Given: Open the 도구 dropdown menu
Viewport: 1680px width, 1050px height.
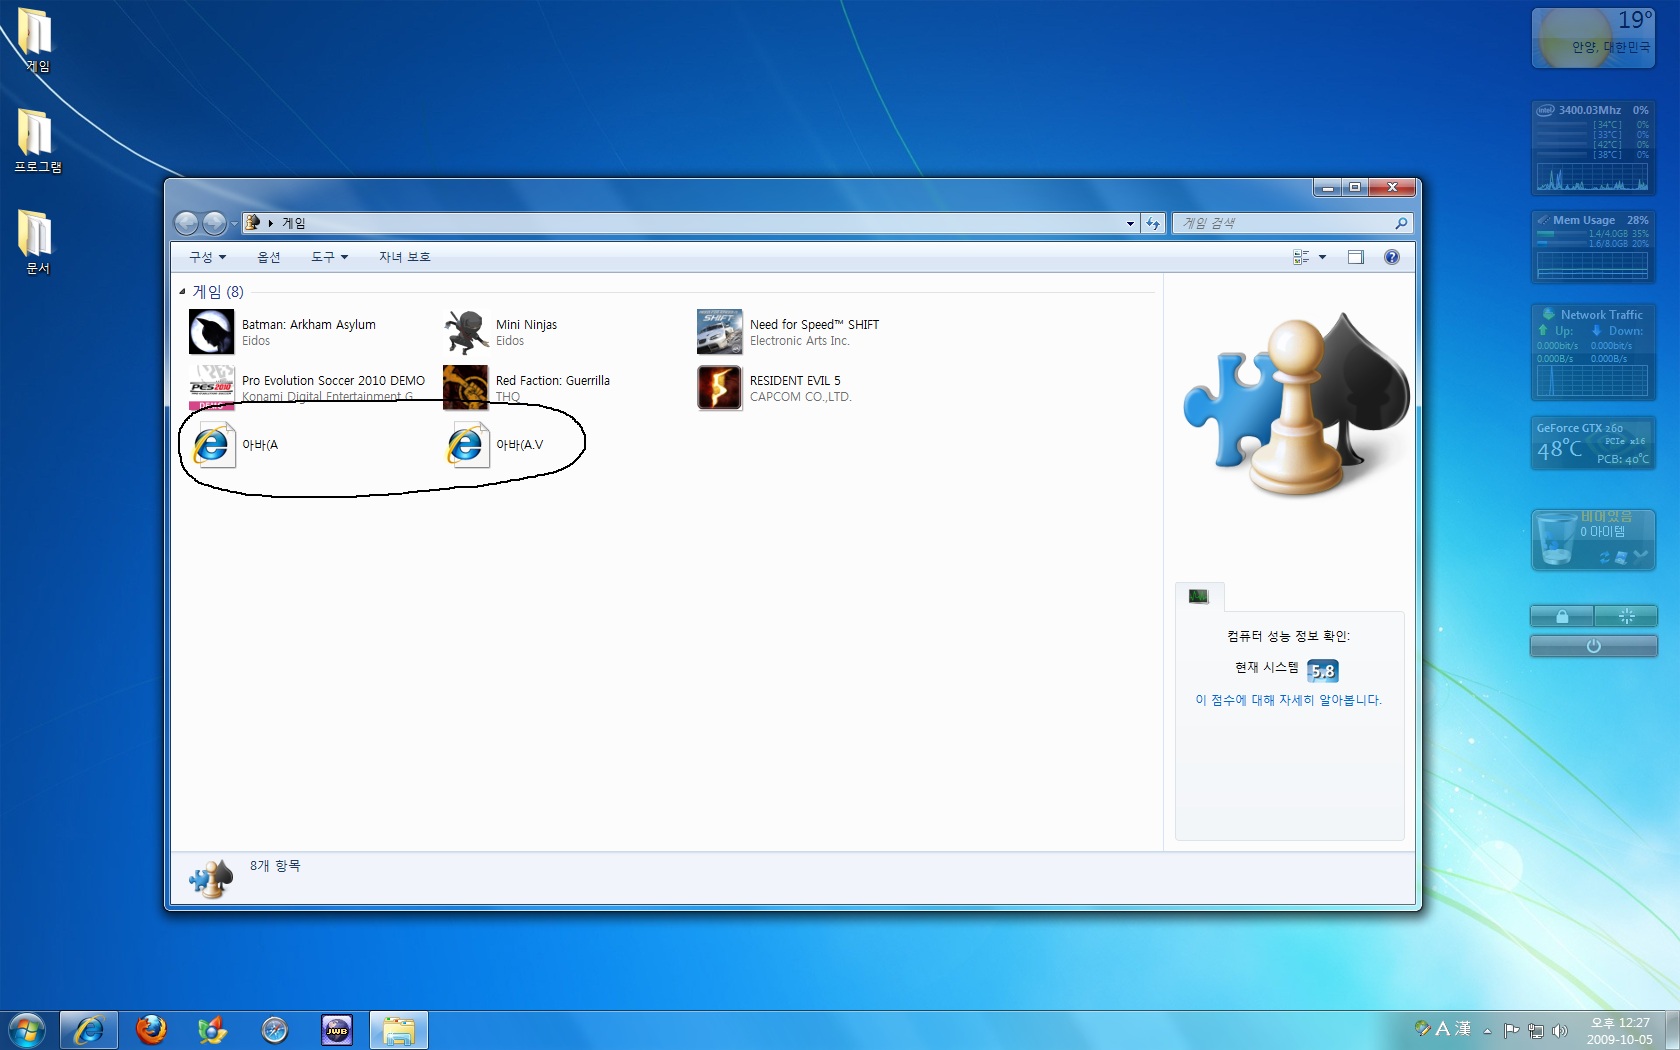Looking at the screenshot, I should [x=329, y=257].
